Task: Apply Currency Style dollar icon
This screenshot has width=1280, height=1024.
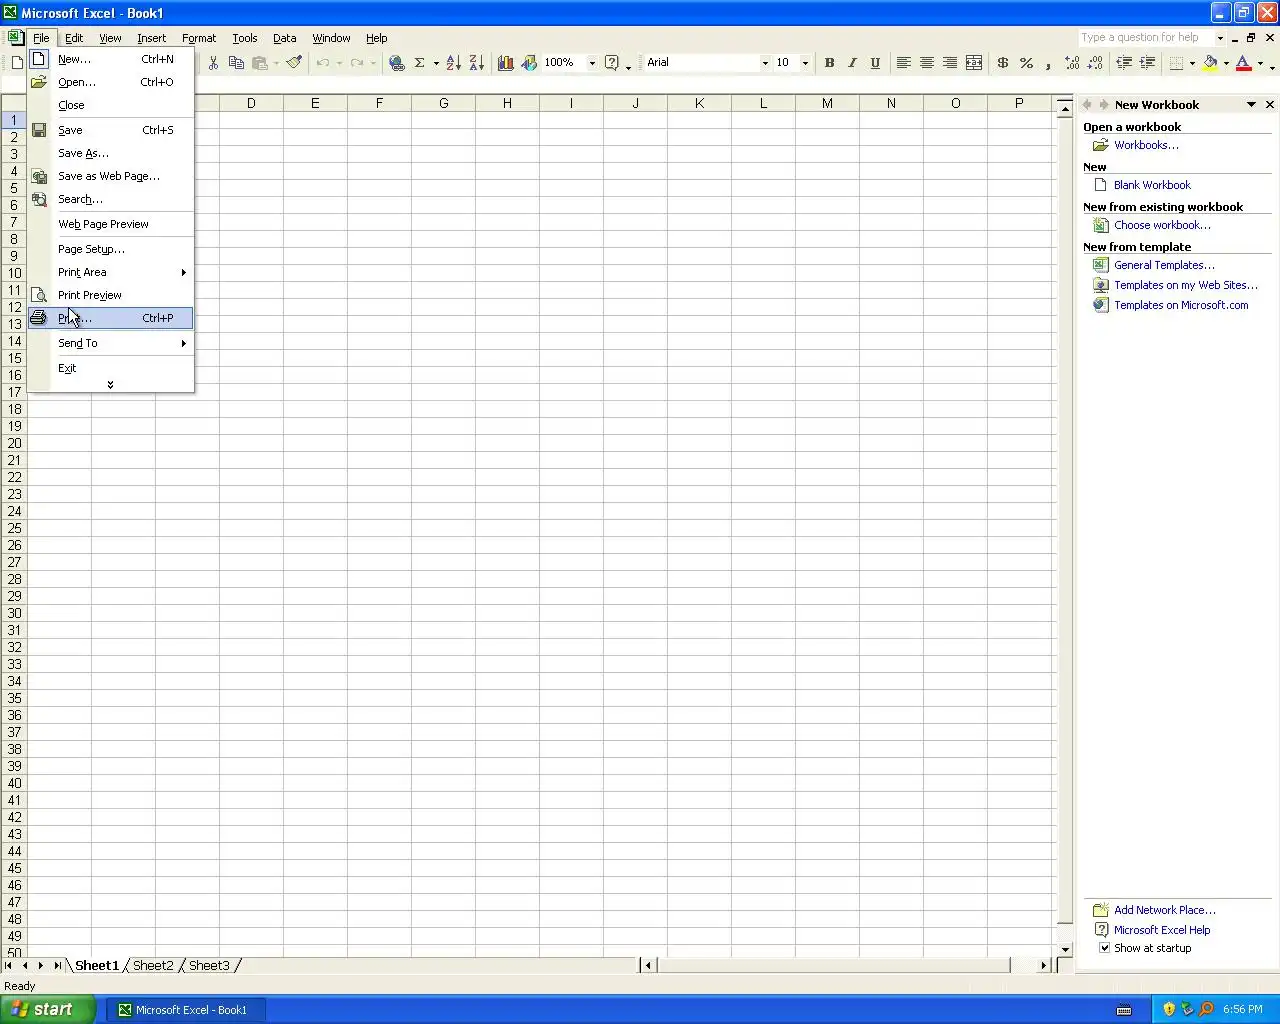Action: [x=1003, y=62]
